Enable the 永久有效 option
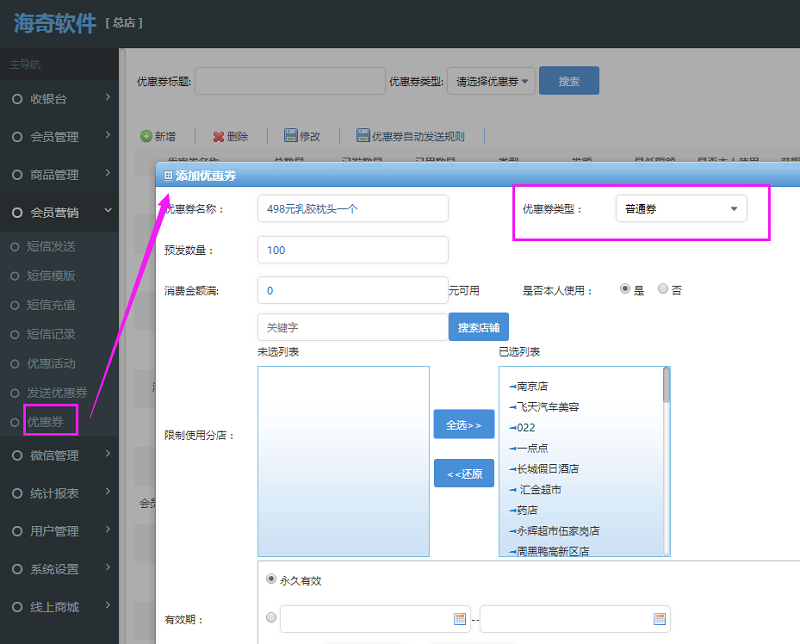The height and width of the screenshot is (644, 800). pos(270,578)
